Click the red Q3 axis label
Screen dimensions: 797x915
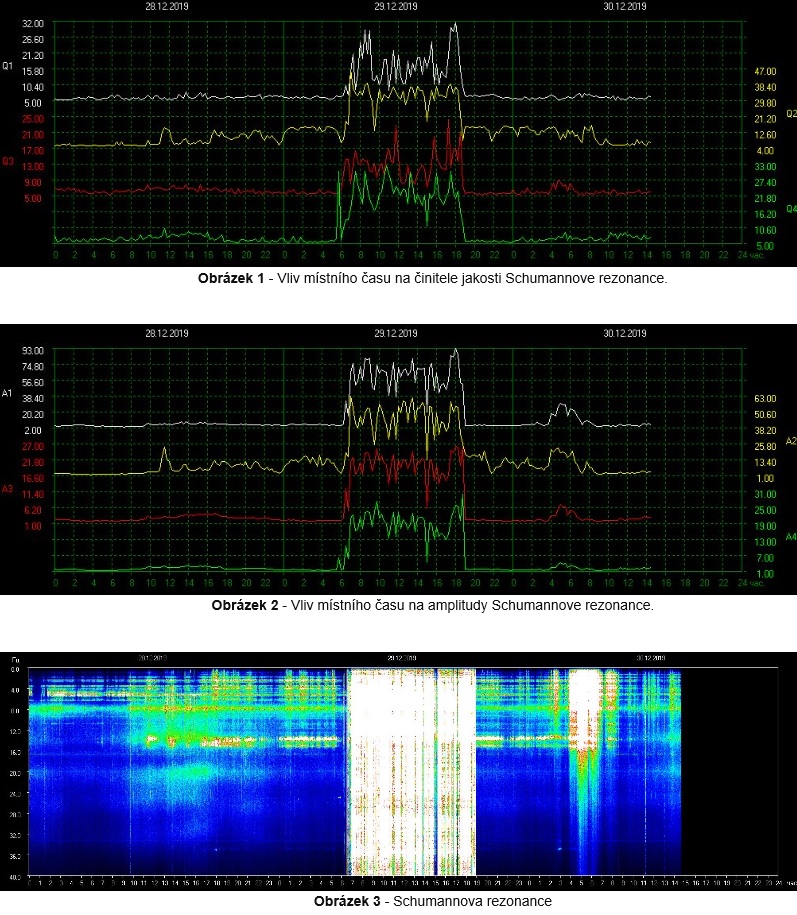pos(7,161)
